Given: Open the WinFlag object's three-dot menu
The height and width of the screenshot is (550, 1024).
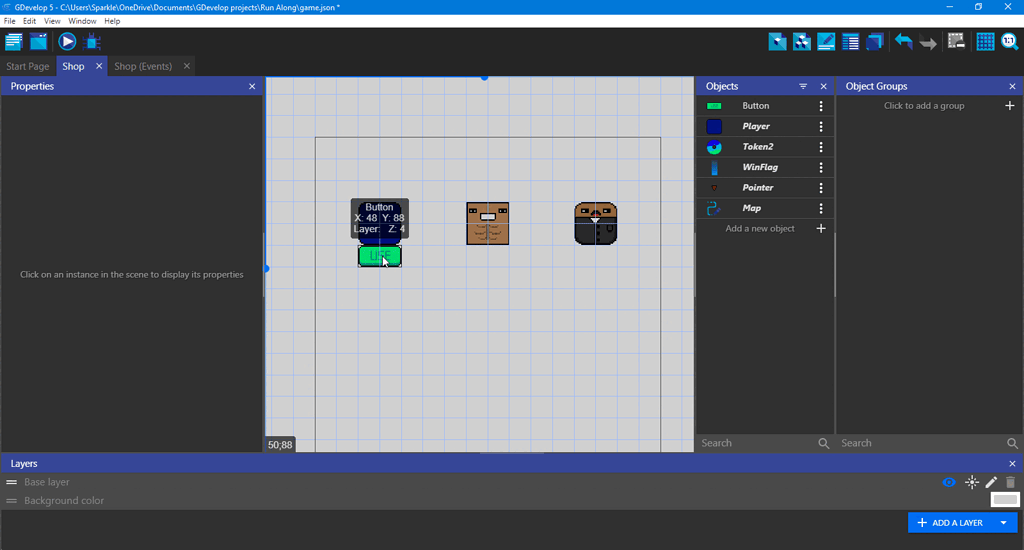Looking at the screenshot, I should 821,167.
